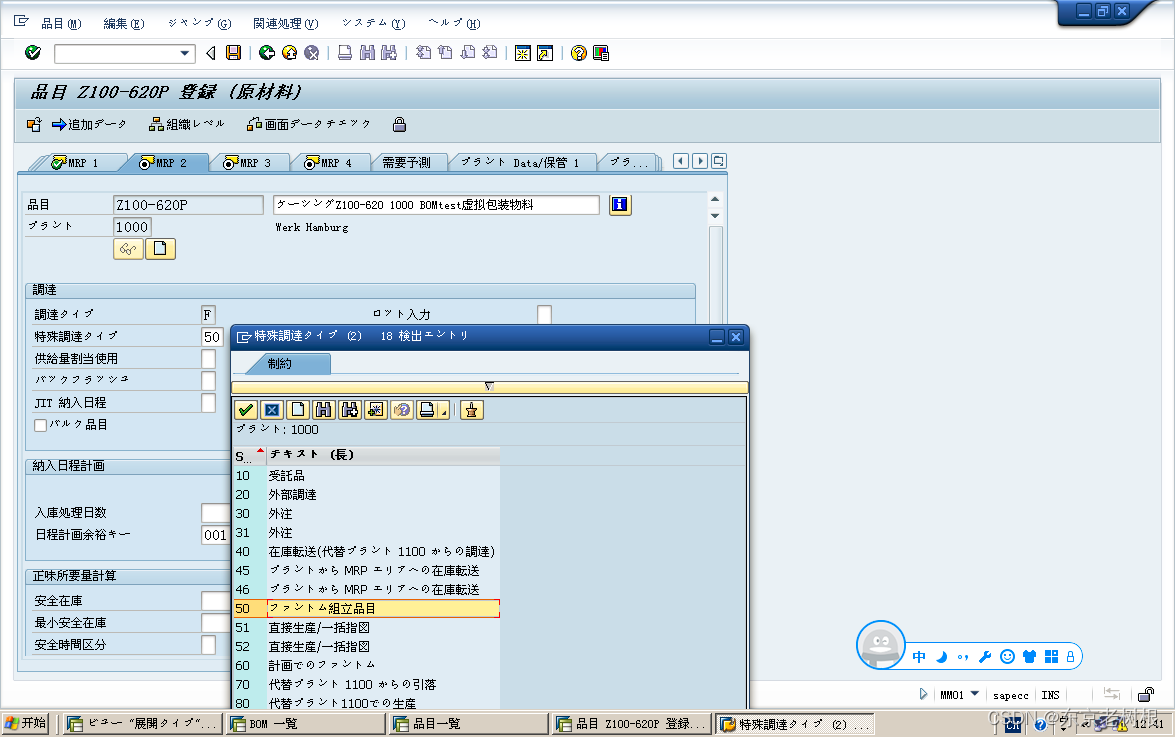This screenshot has height=737, width=1175.
Task: Click the popup Find binoculars icon
Action: [324, 410]
